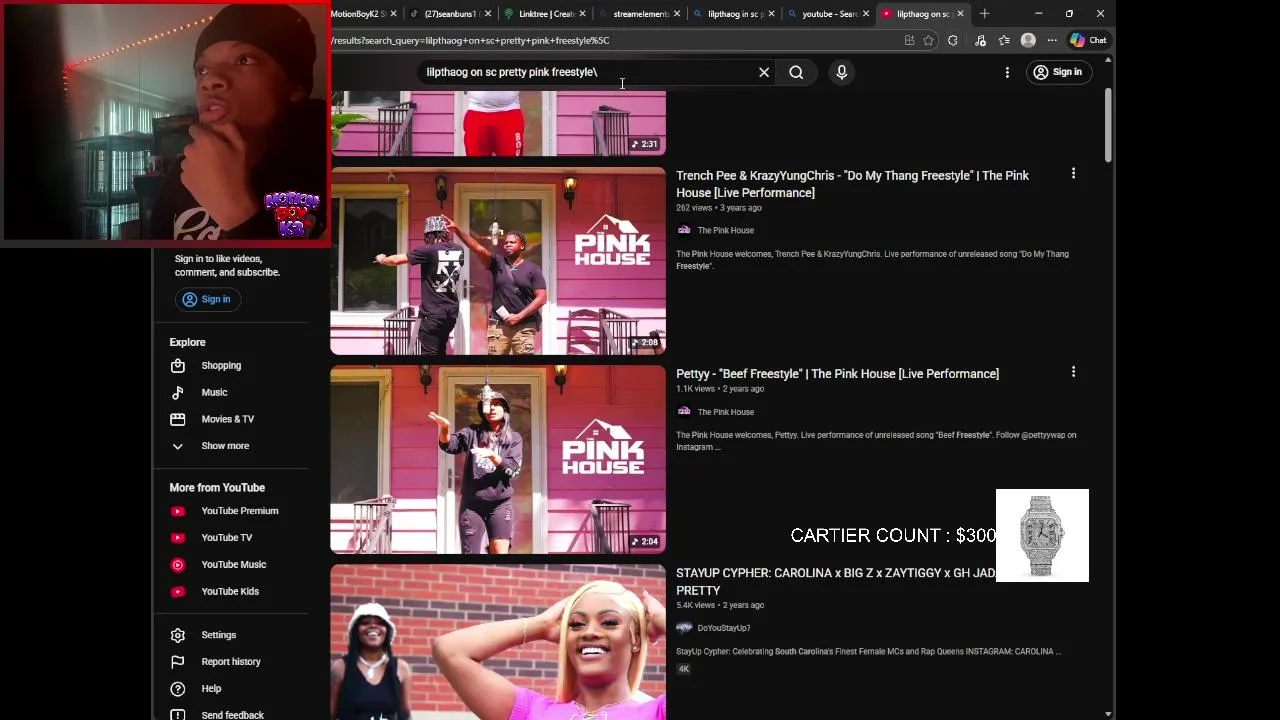This screenshot has height=720, width=1280.
Task: Open The Pink House channel under Trench Pee
Action: point(726,230)
